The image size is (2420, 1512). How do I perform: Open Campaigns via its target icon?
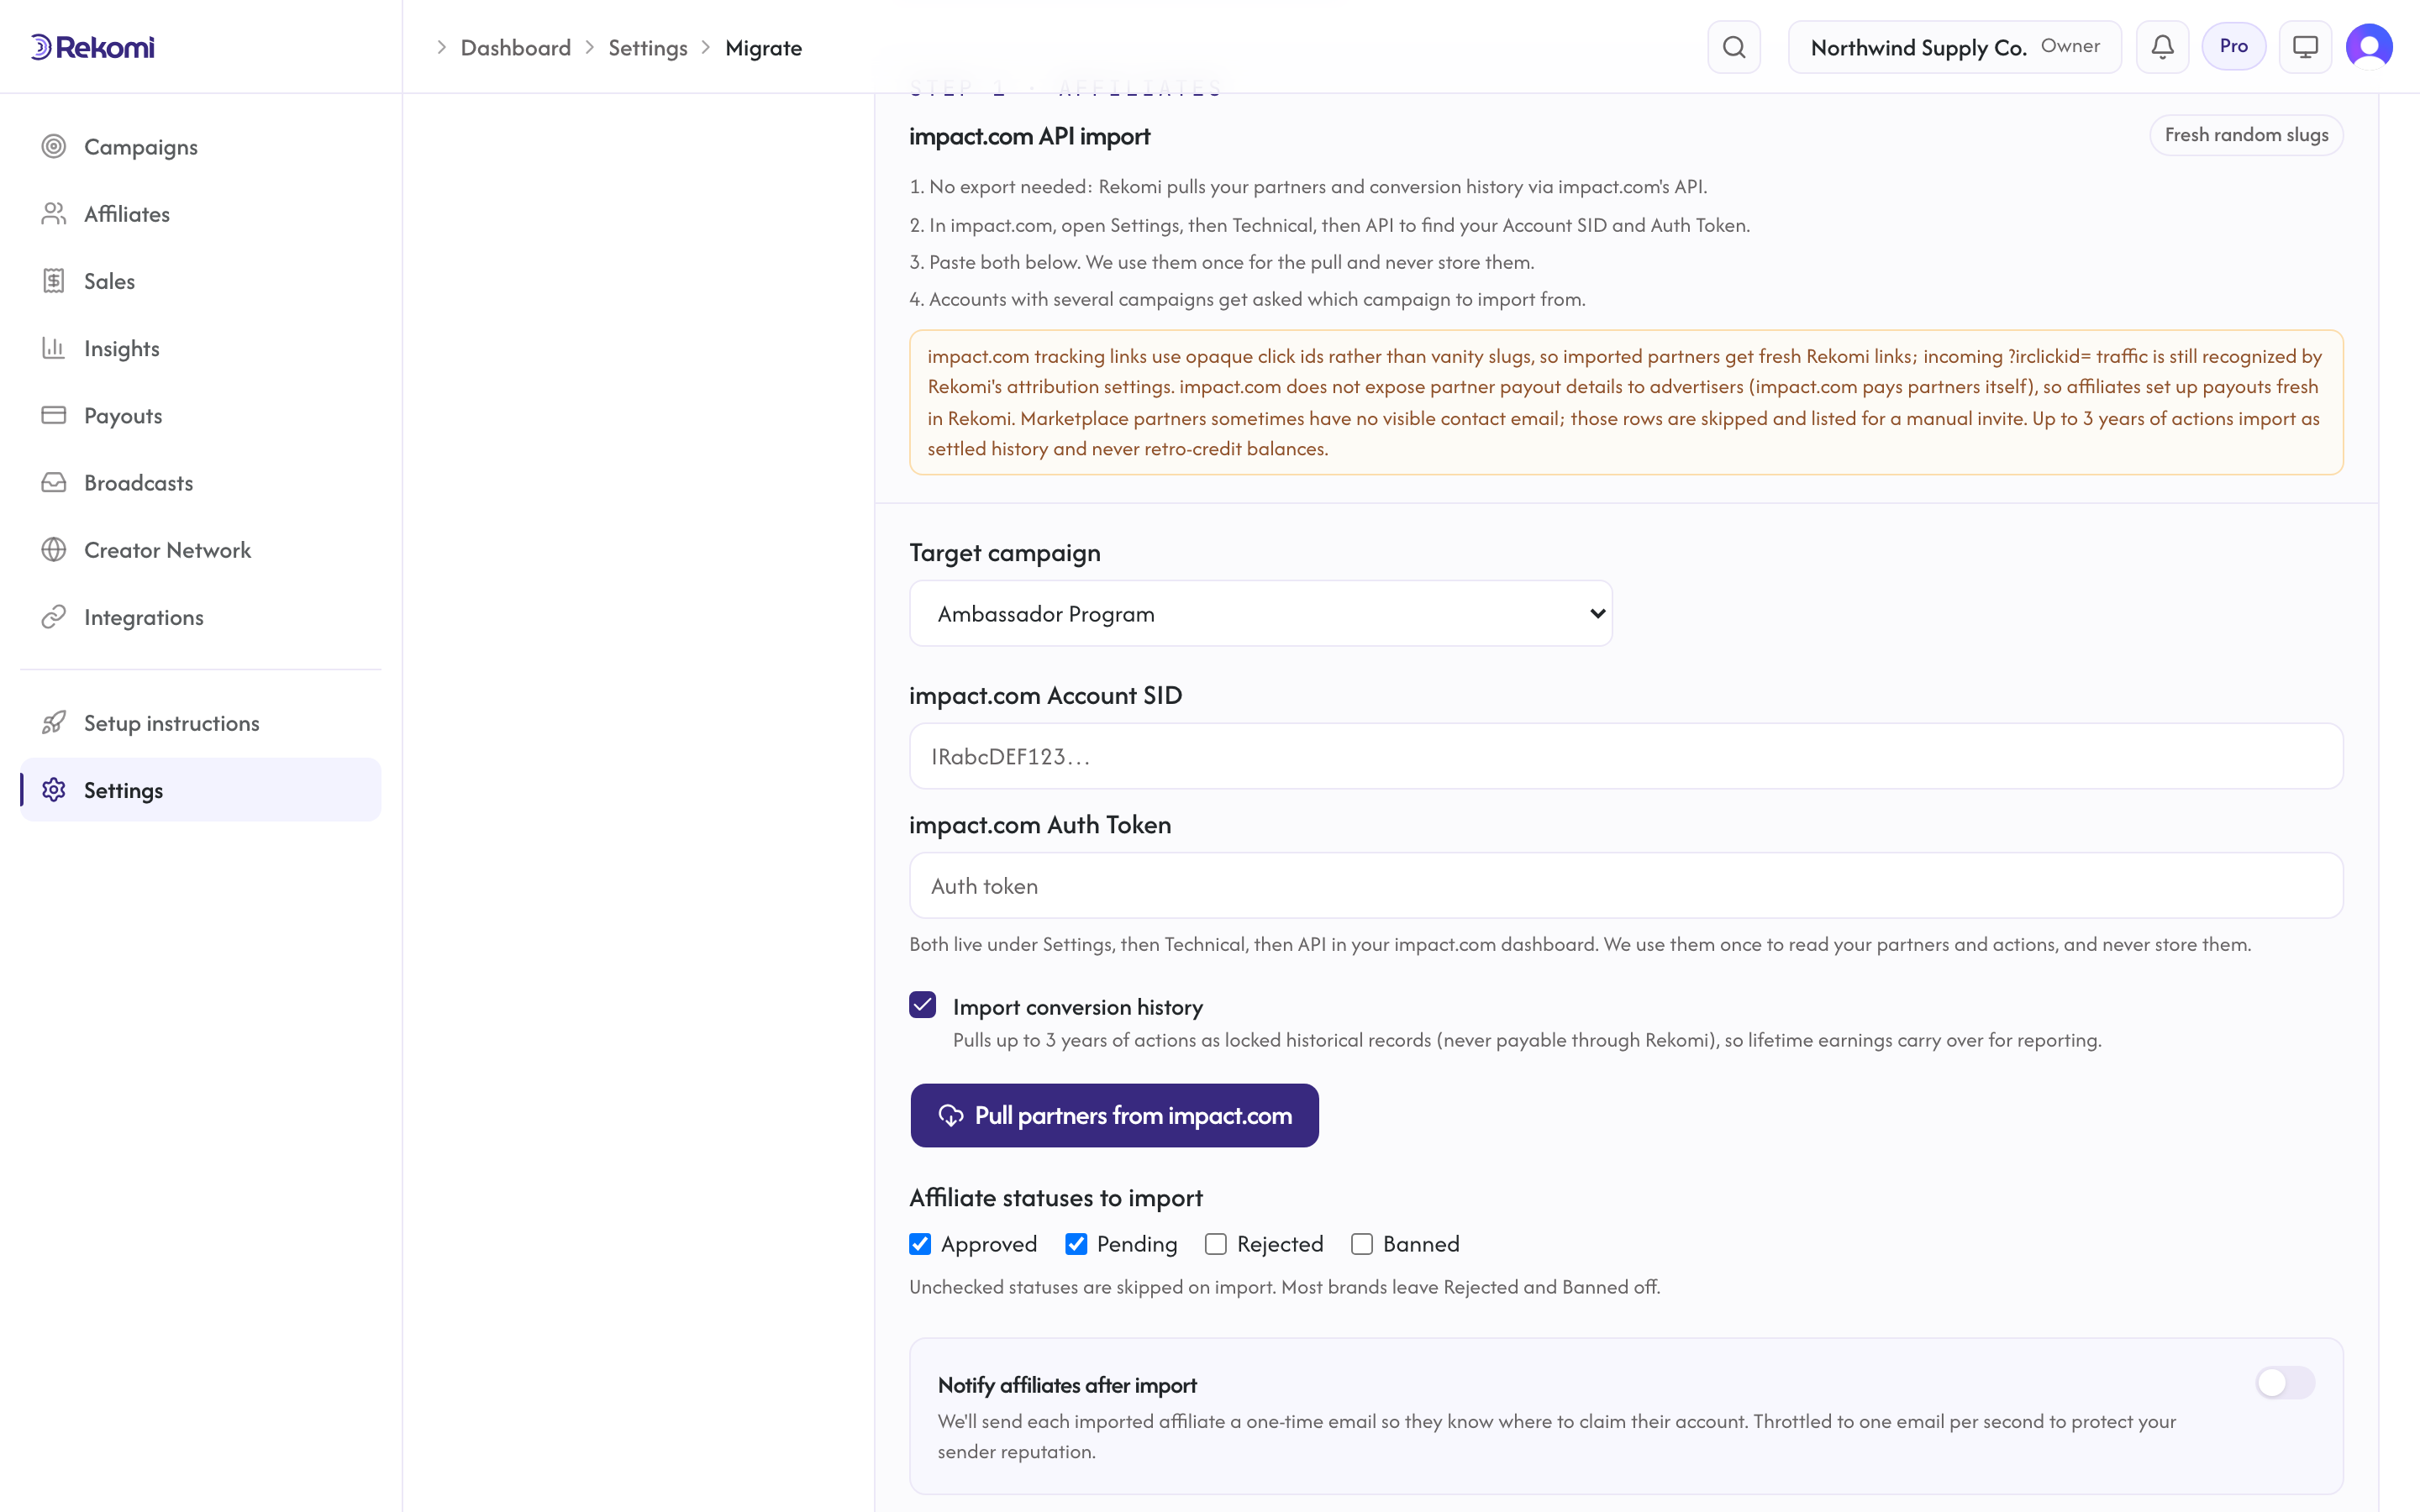pyautogui.click(x=54, y=146)
